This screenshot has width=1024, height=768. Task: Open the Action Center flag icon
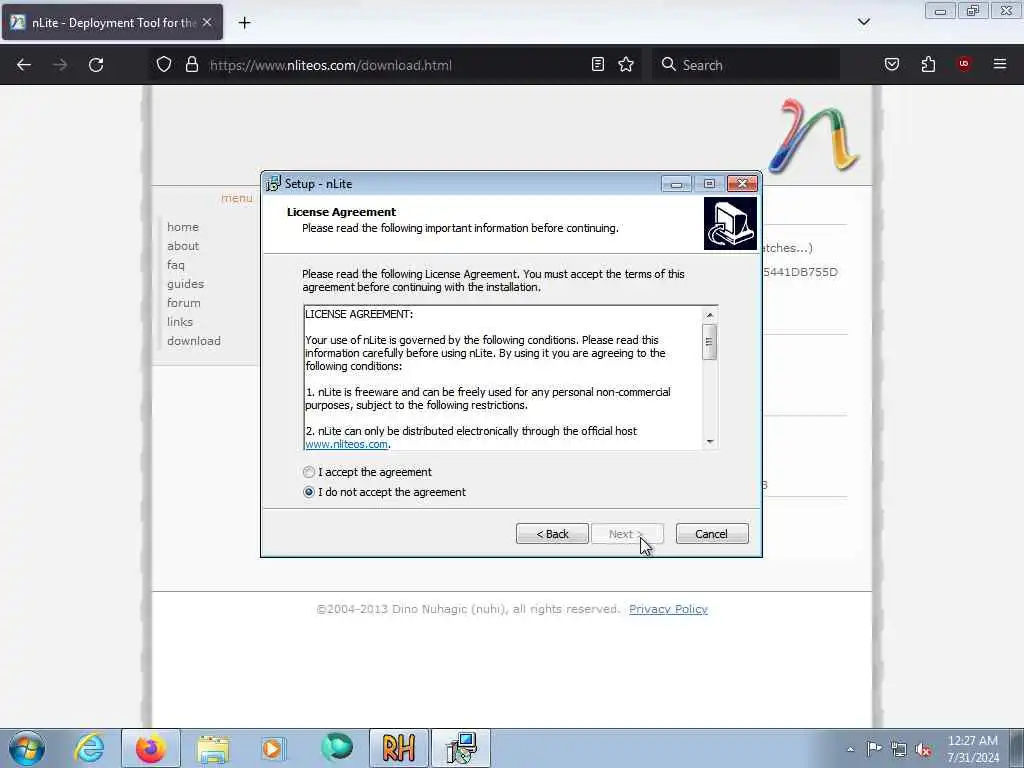click(x=874, y=748)
